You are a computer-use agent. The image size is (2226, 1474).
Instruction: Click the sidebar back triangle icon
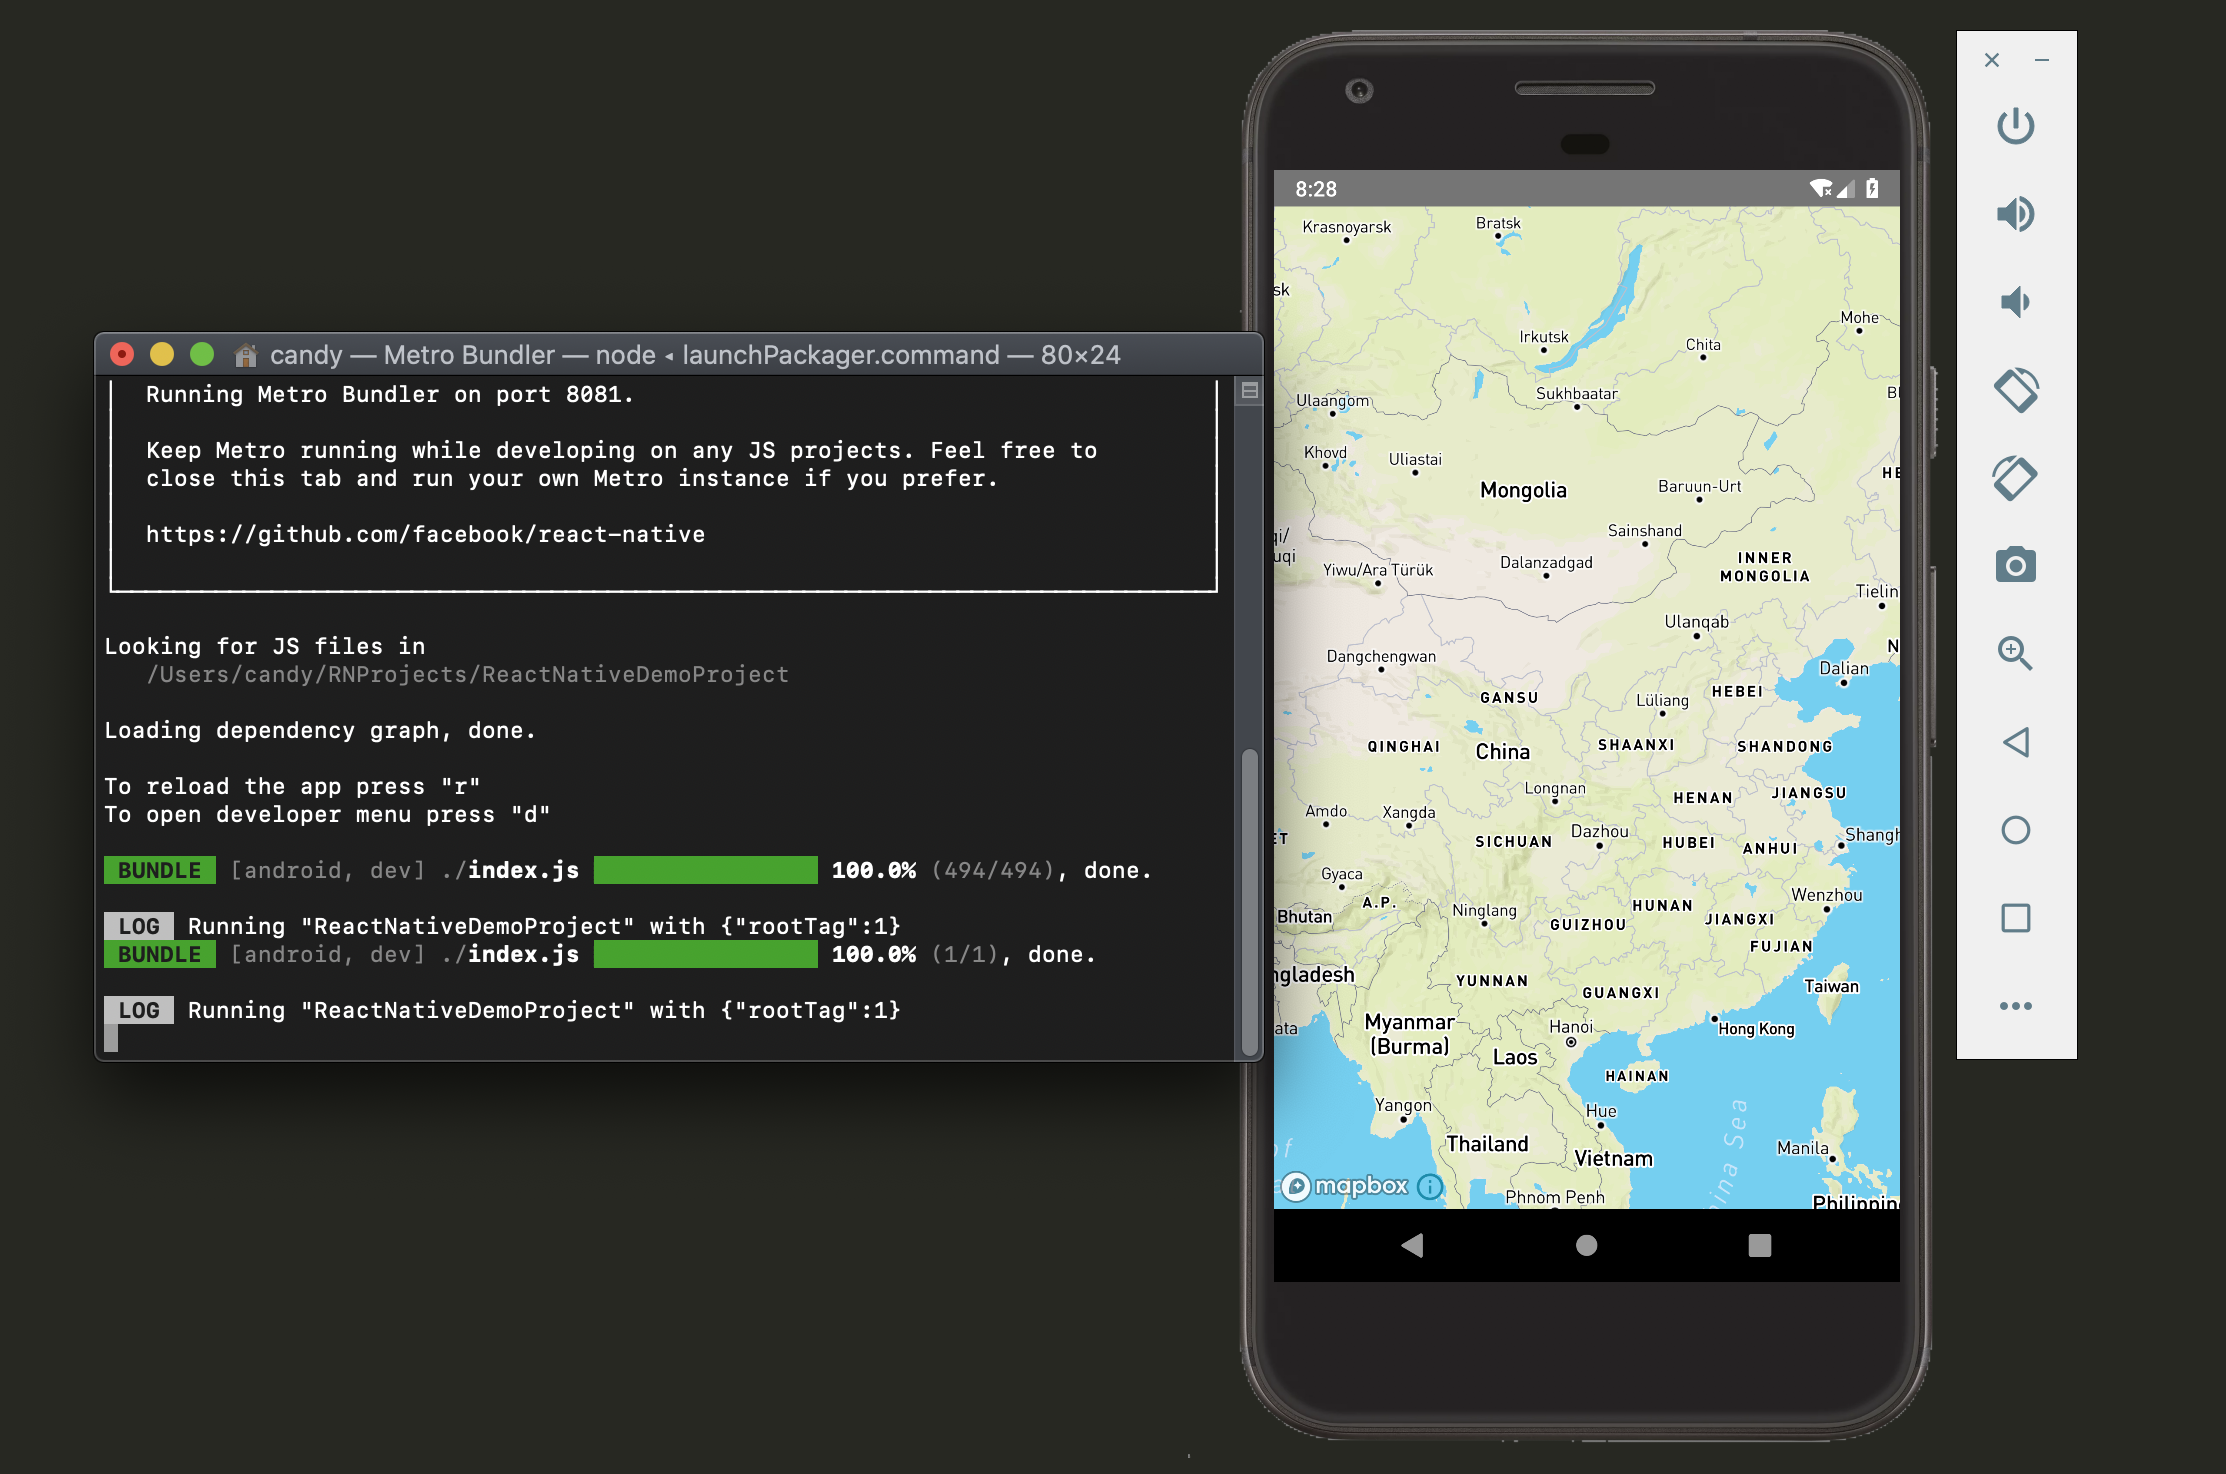click(2015, 742)
